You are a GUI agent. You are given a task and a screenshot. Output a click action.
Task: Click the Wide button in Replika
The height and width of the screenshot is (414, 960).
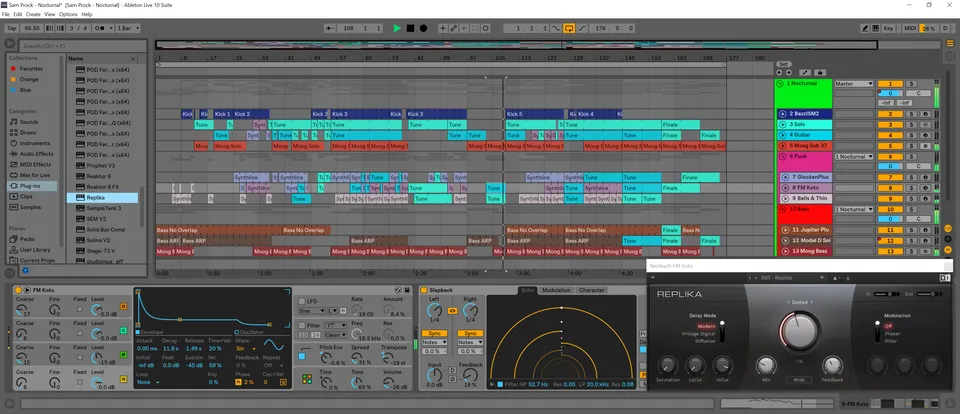click(x=799, y=380)
